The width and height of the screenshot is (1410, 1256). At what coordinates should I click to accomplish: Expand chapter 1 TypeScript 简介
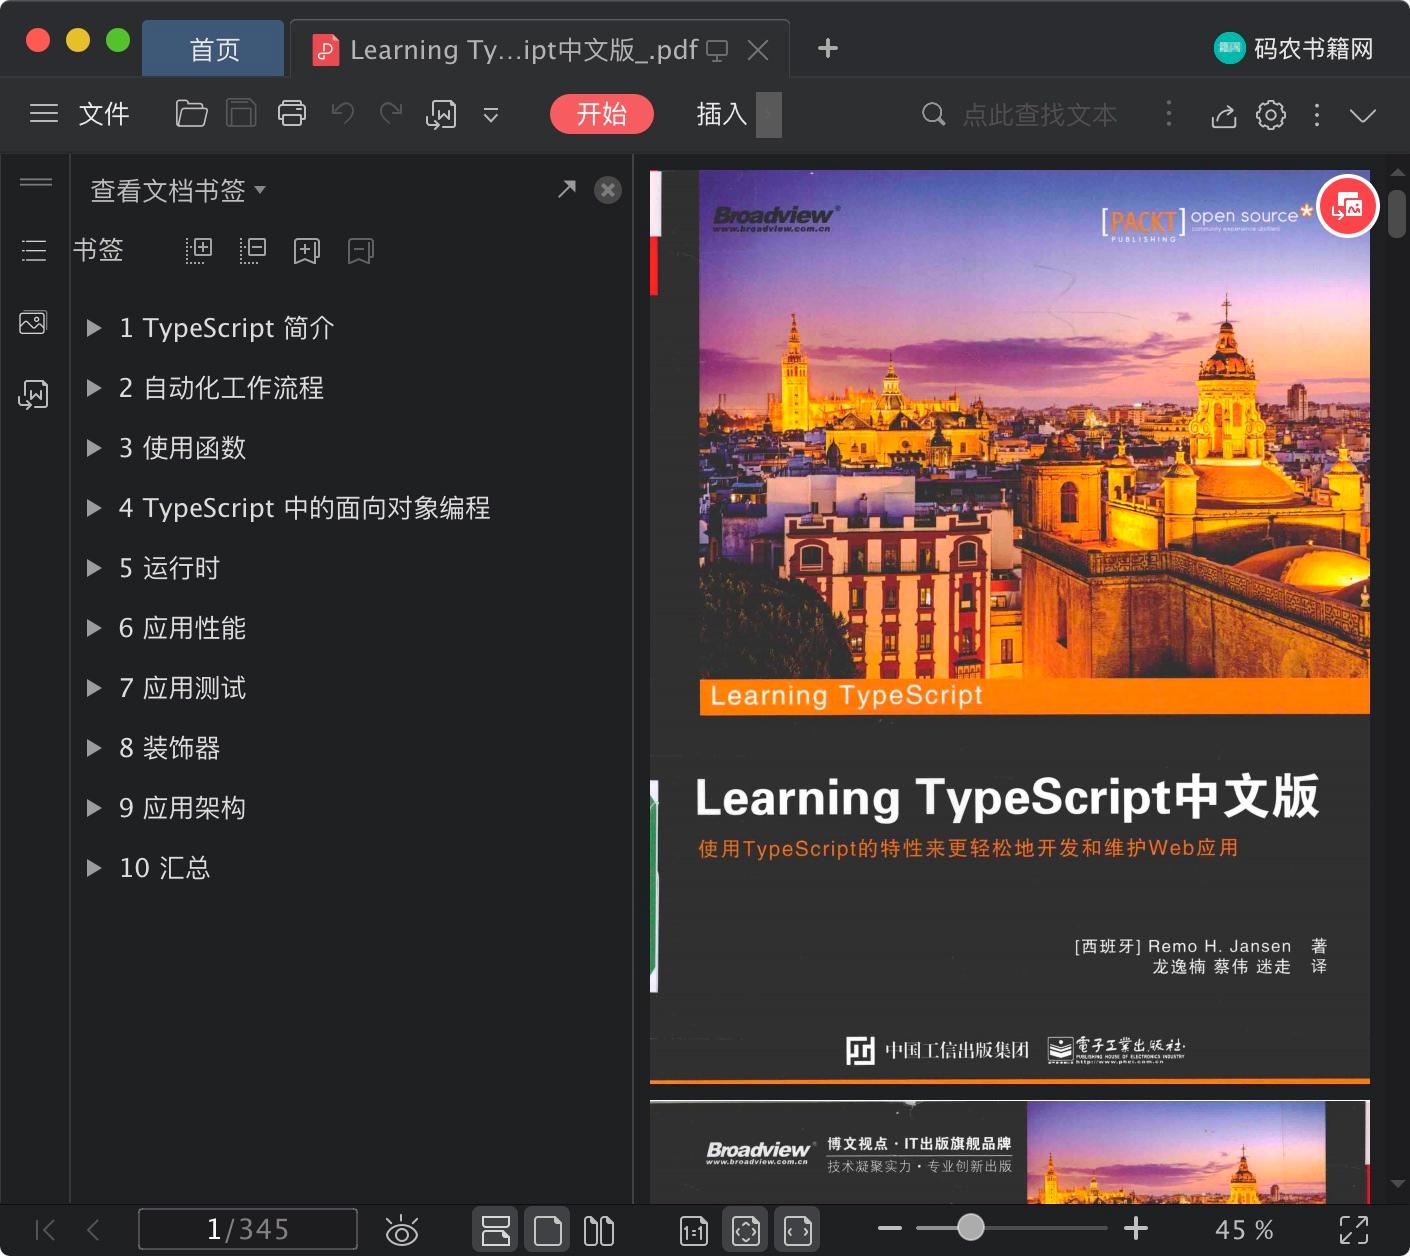click(x=94, y=328)
